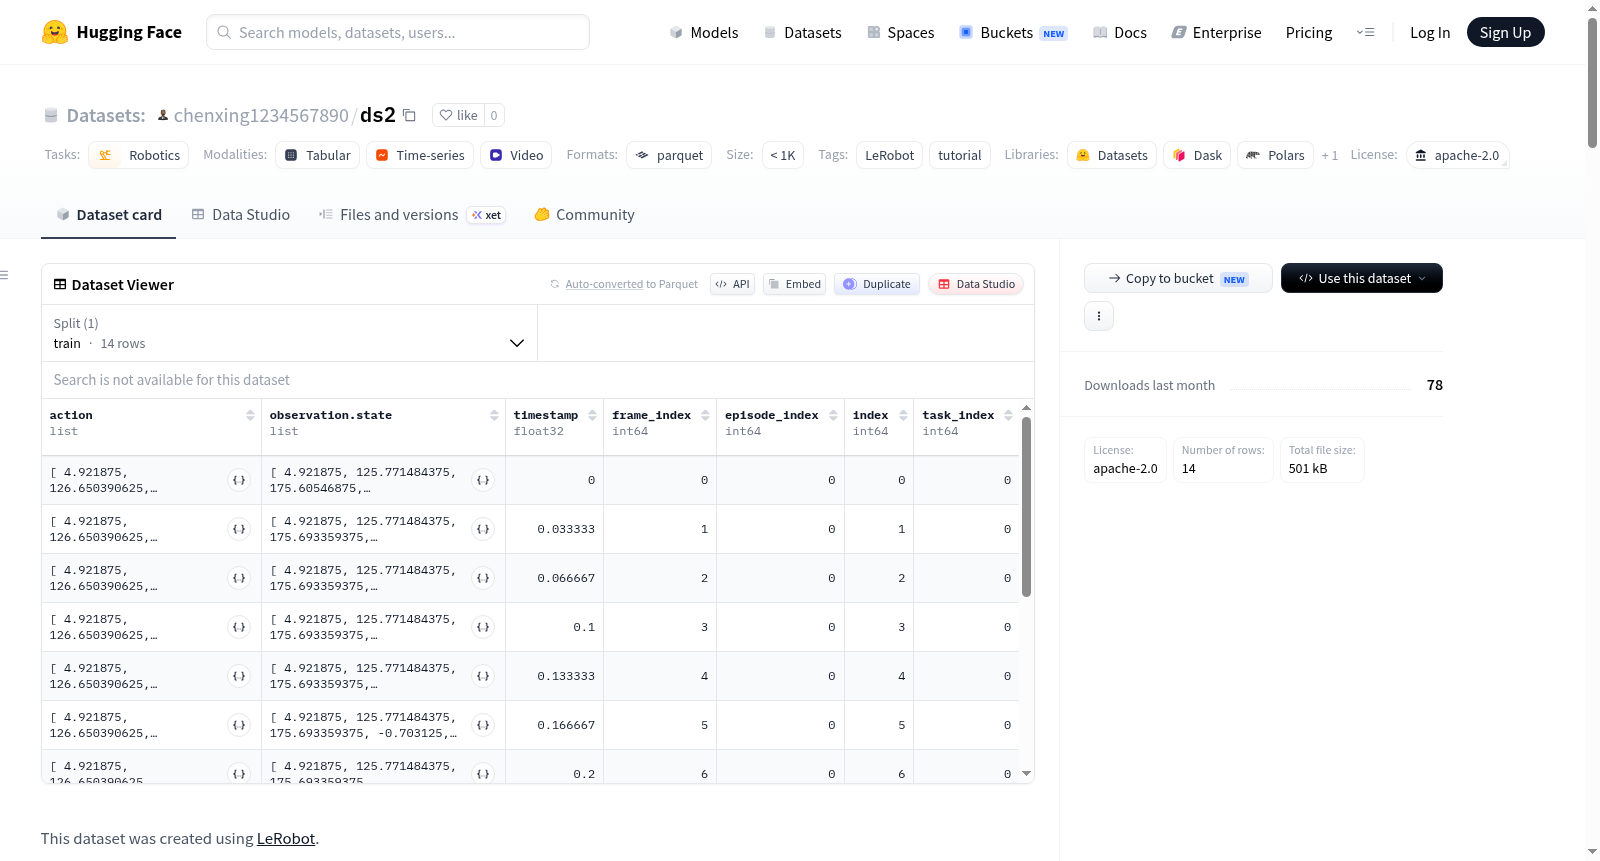
Task: Open Docs in the top navigation
Action: click(1120, 32)
